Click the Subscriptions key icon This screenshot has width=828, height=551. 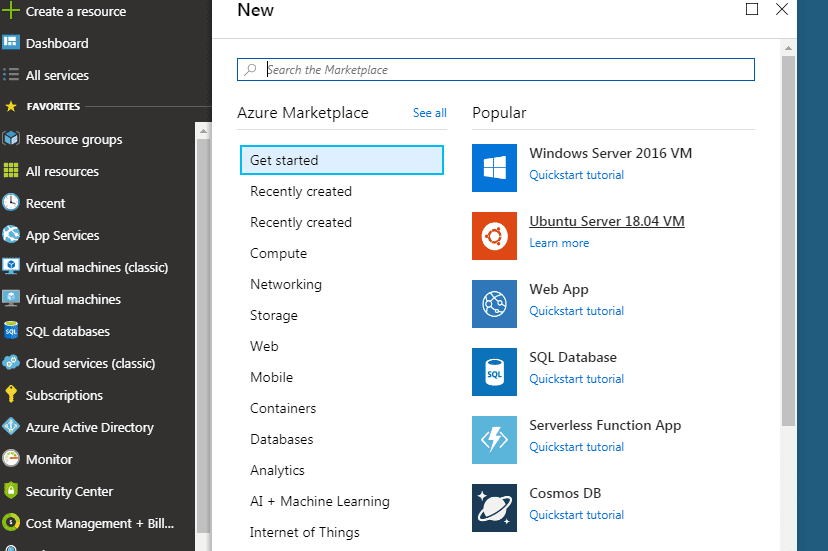pos(11,395)
